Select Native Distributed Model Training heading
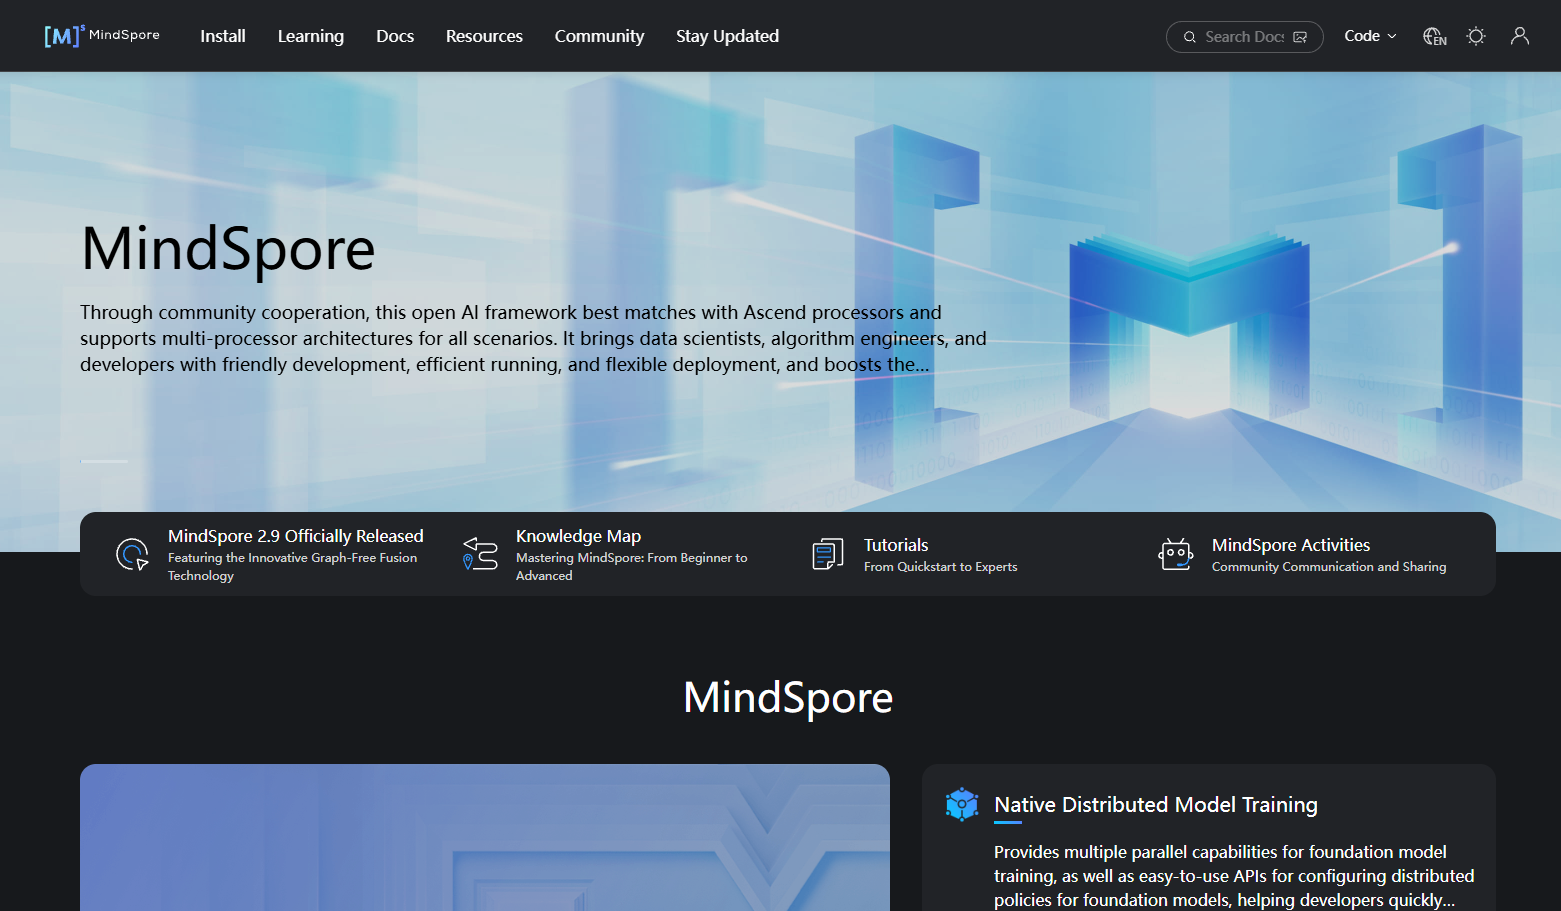This screenshot has height=911, width=1561. pyautogui.click(x=1156, y=805)
